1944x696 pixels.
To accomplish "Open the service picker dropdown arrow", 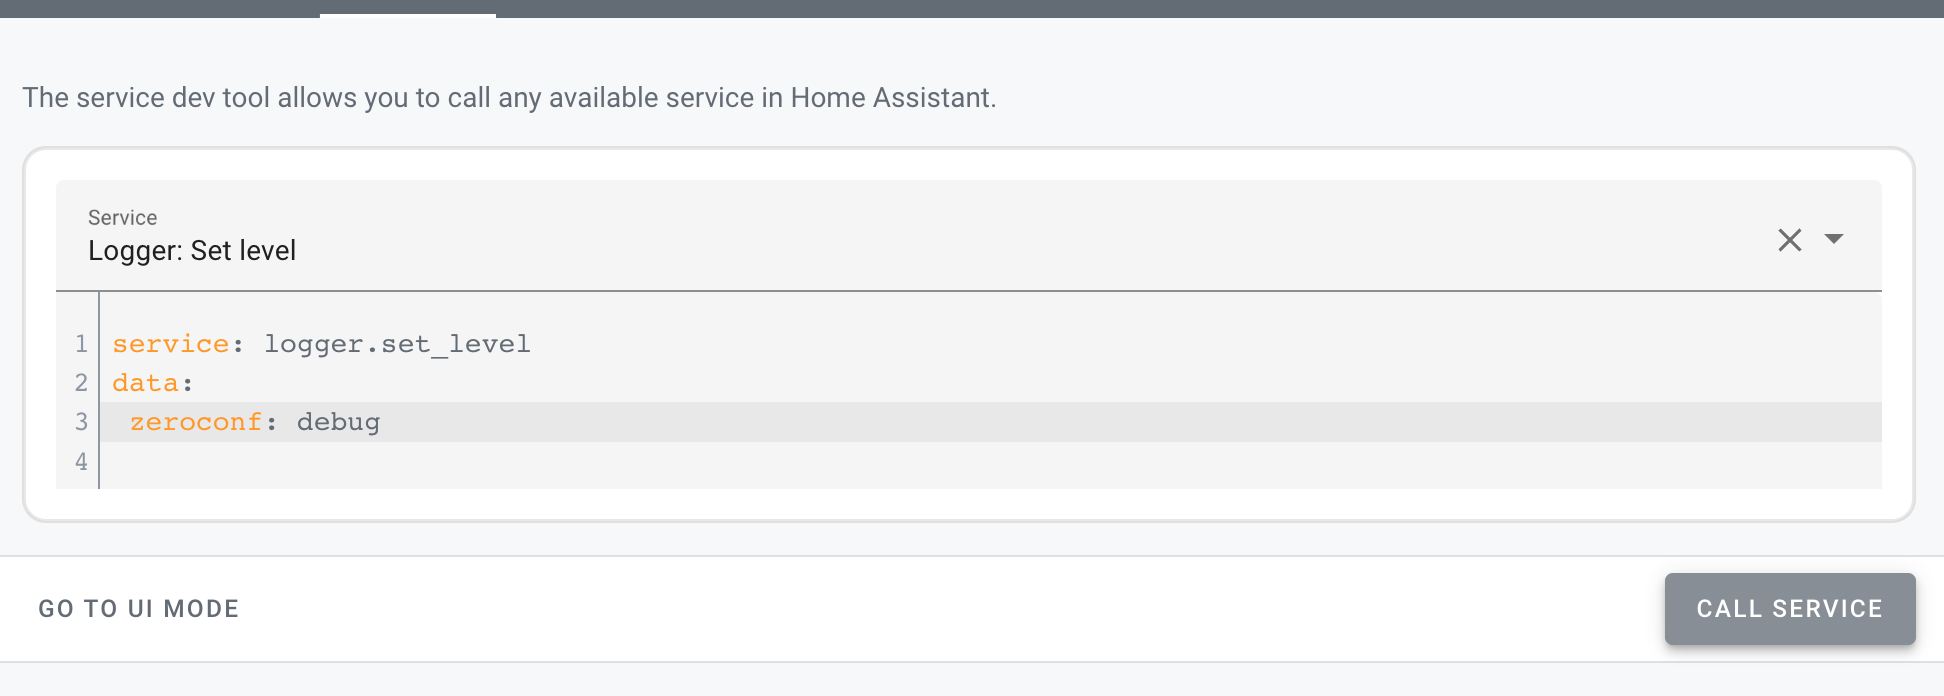I will coord(1836,240).
